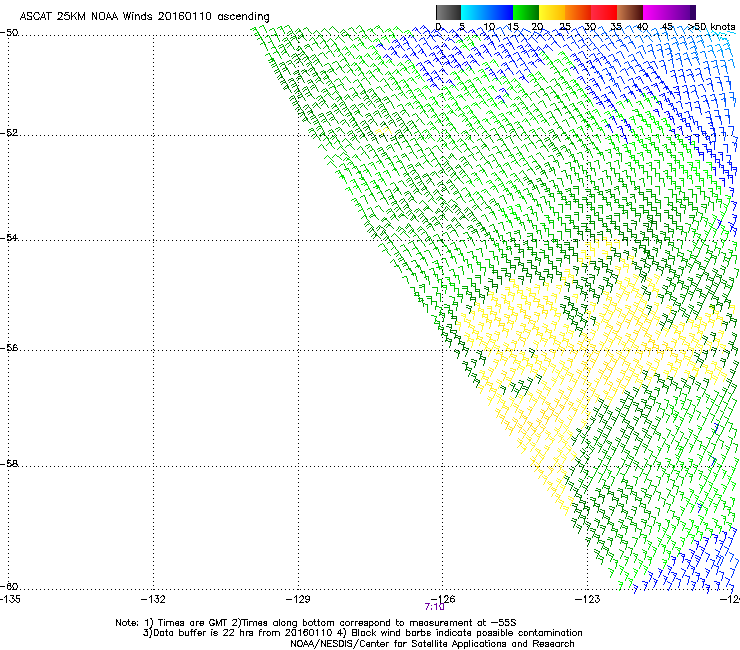
Task: Click the longitude label '-135'
Action: [10, 599]
